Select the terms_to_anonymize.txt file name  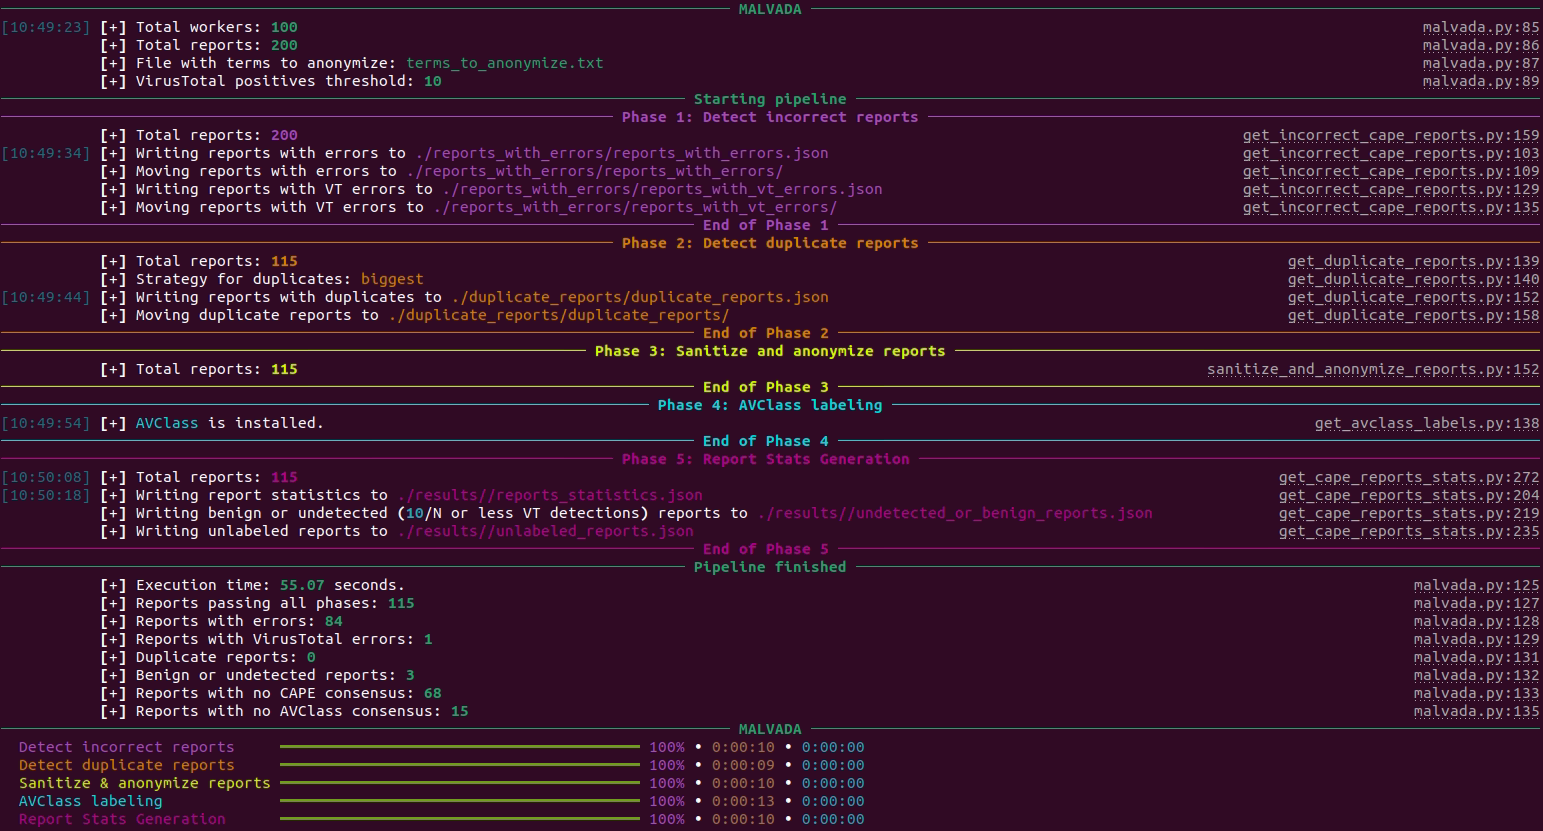505,63
